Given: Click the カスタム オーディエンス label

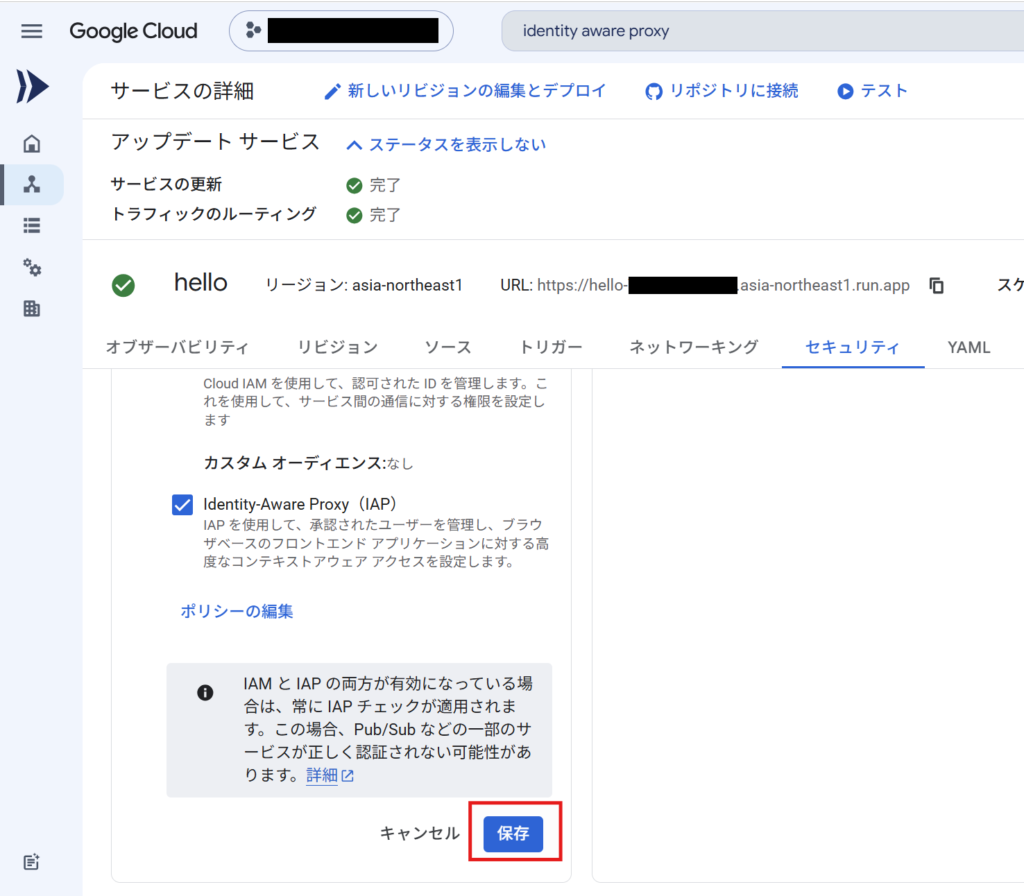Looking at the screenshot, I should (x=294, y=463).
